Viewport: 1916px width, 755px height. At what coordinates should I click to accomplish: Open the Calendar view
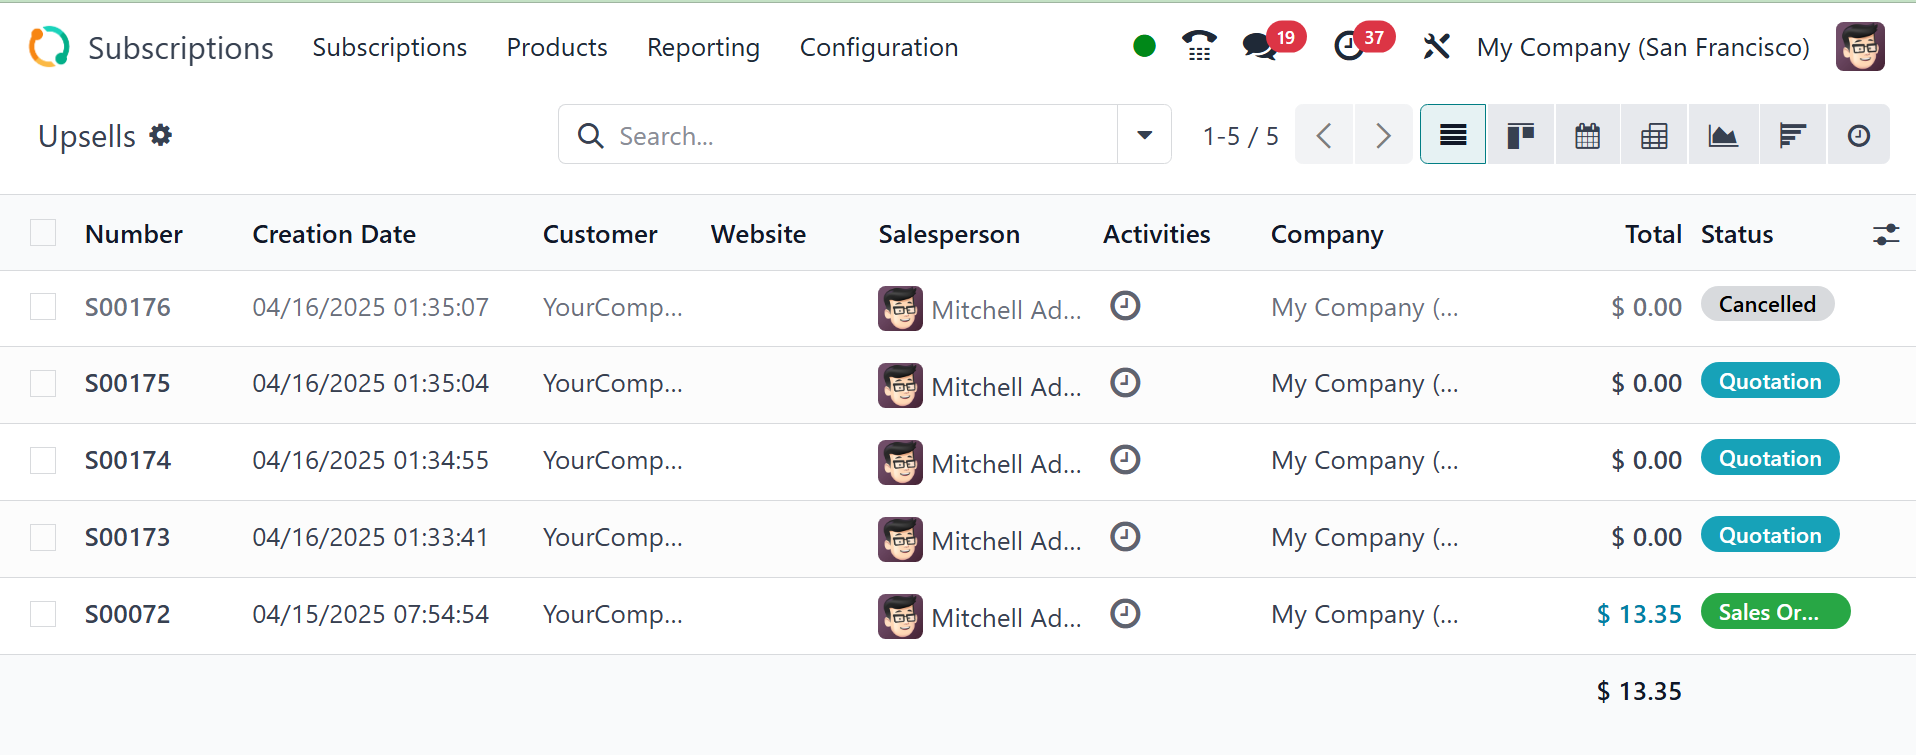(x=1587, y=135)
